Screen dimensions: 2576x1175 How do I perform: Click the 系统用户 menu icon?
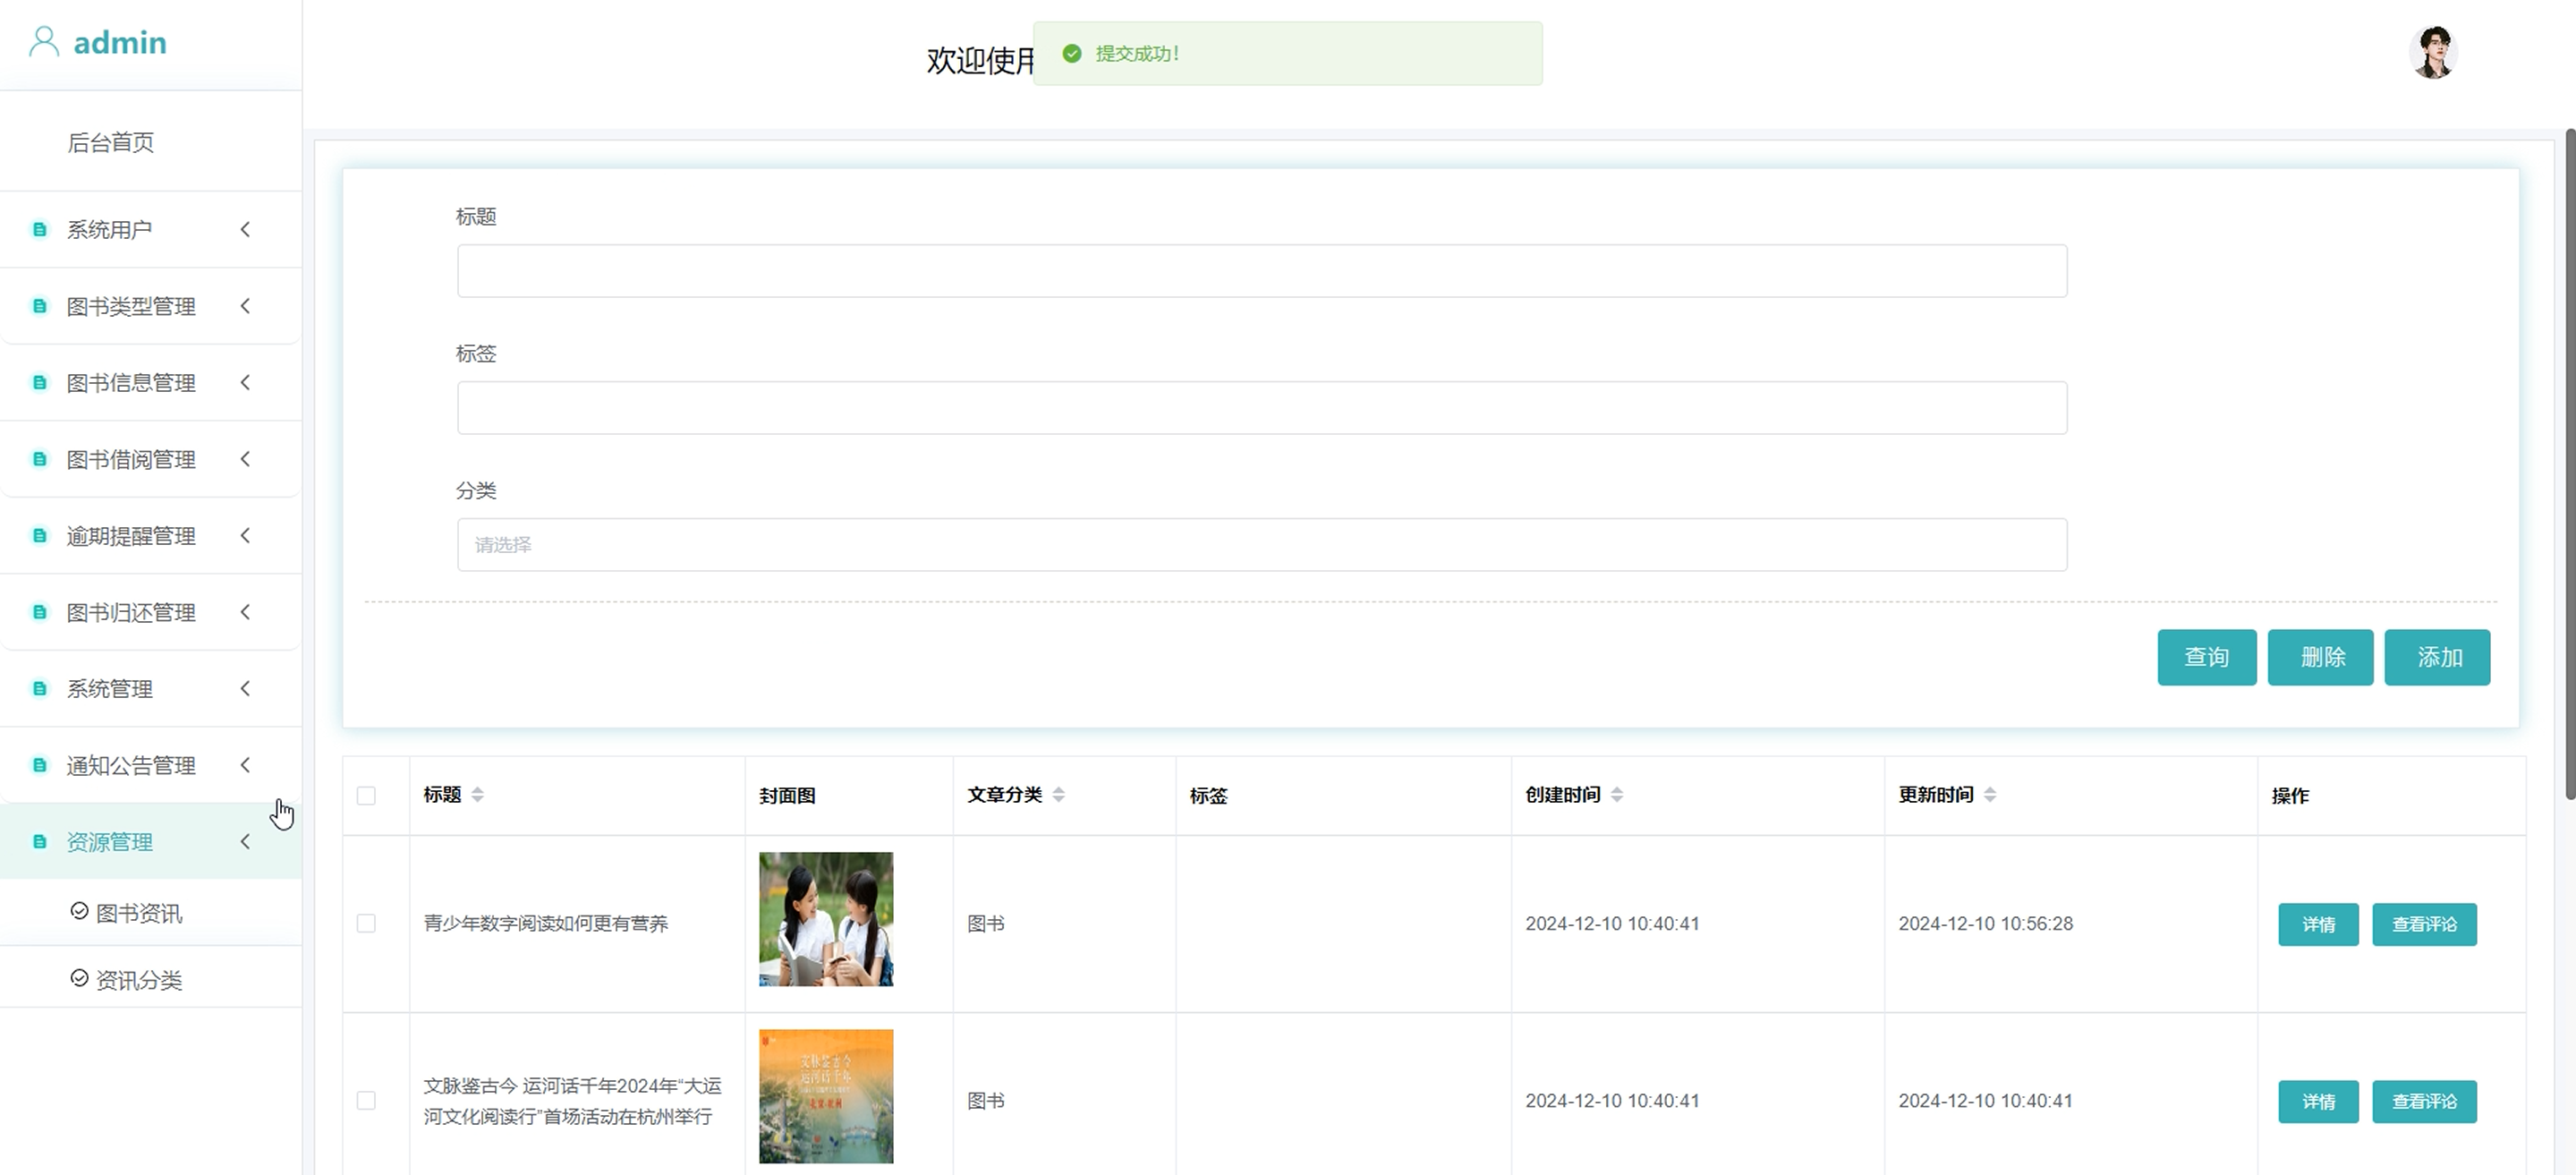(40, 230)
